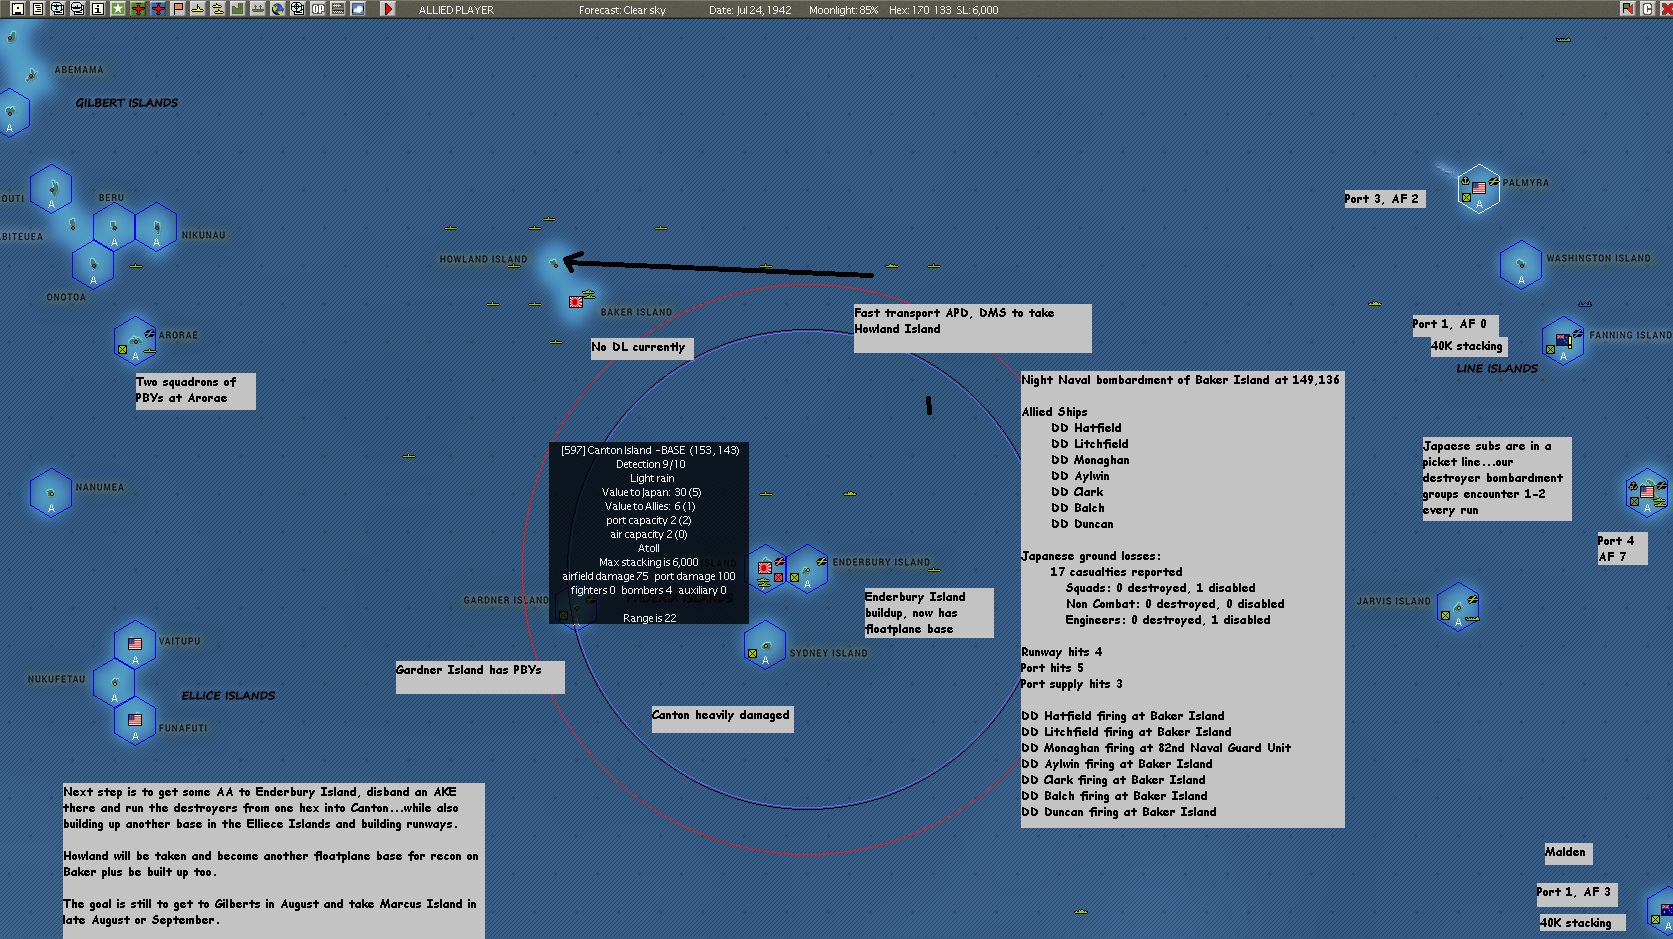The image size is (1673, 939).
Task: Select the Onotoa base hex
Action: [93, 265]
